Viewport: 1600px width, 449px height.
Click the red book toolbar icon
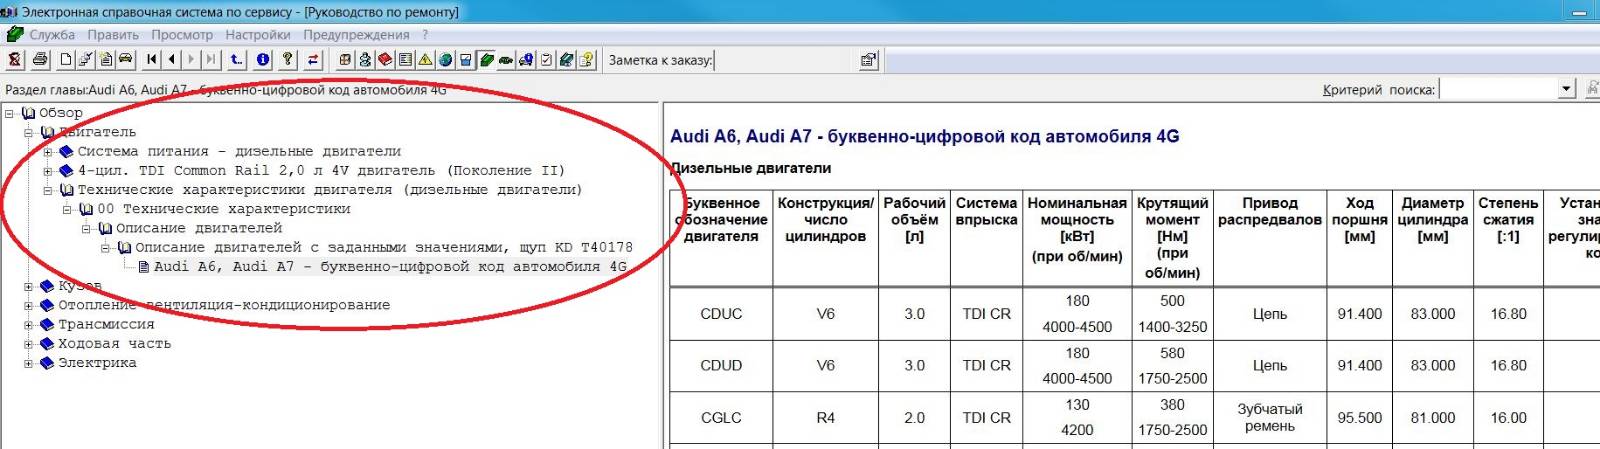pyautogui.click(x=385, y=59)
